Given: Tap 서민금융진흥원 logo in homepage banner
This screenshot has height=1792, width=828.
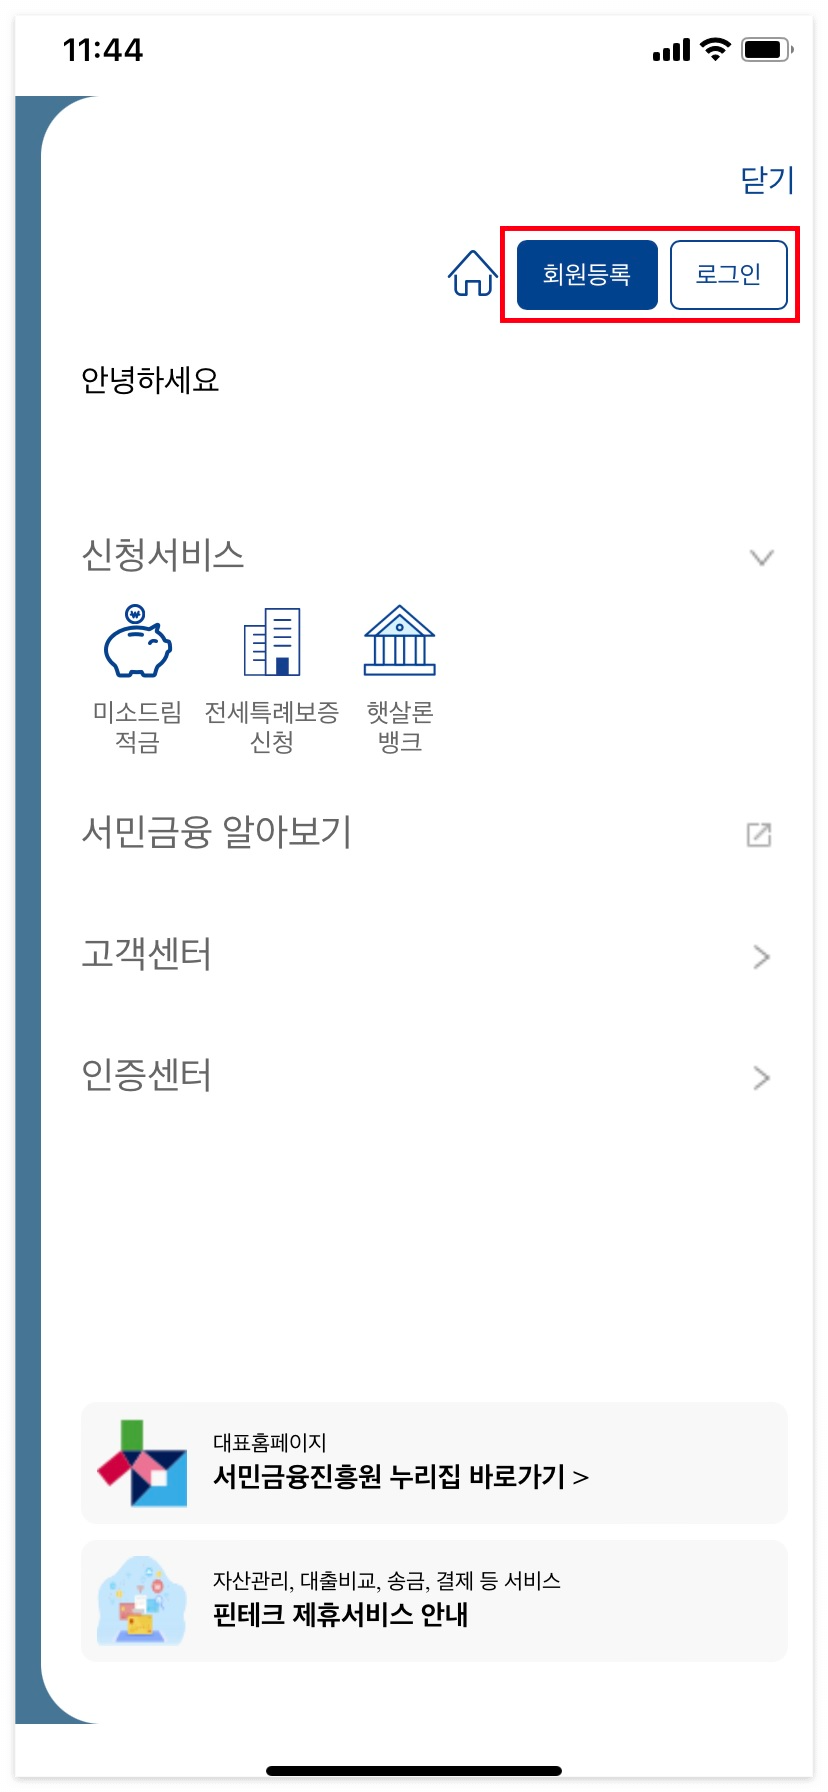Looking at the screenshot, I should click(142, 1463).
